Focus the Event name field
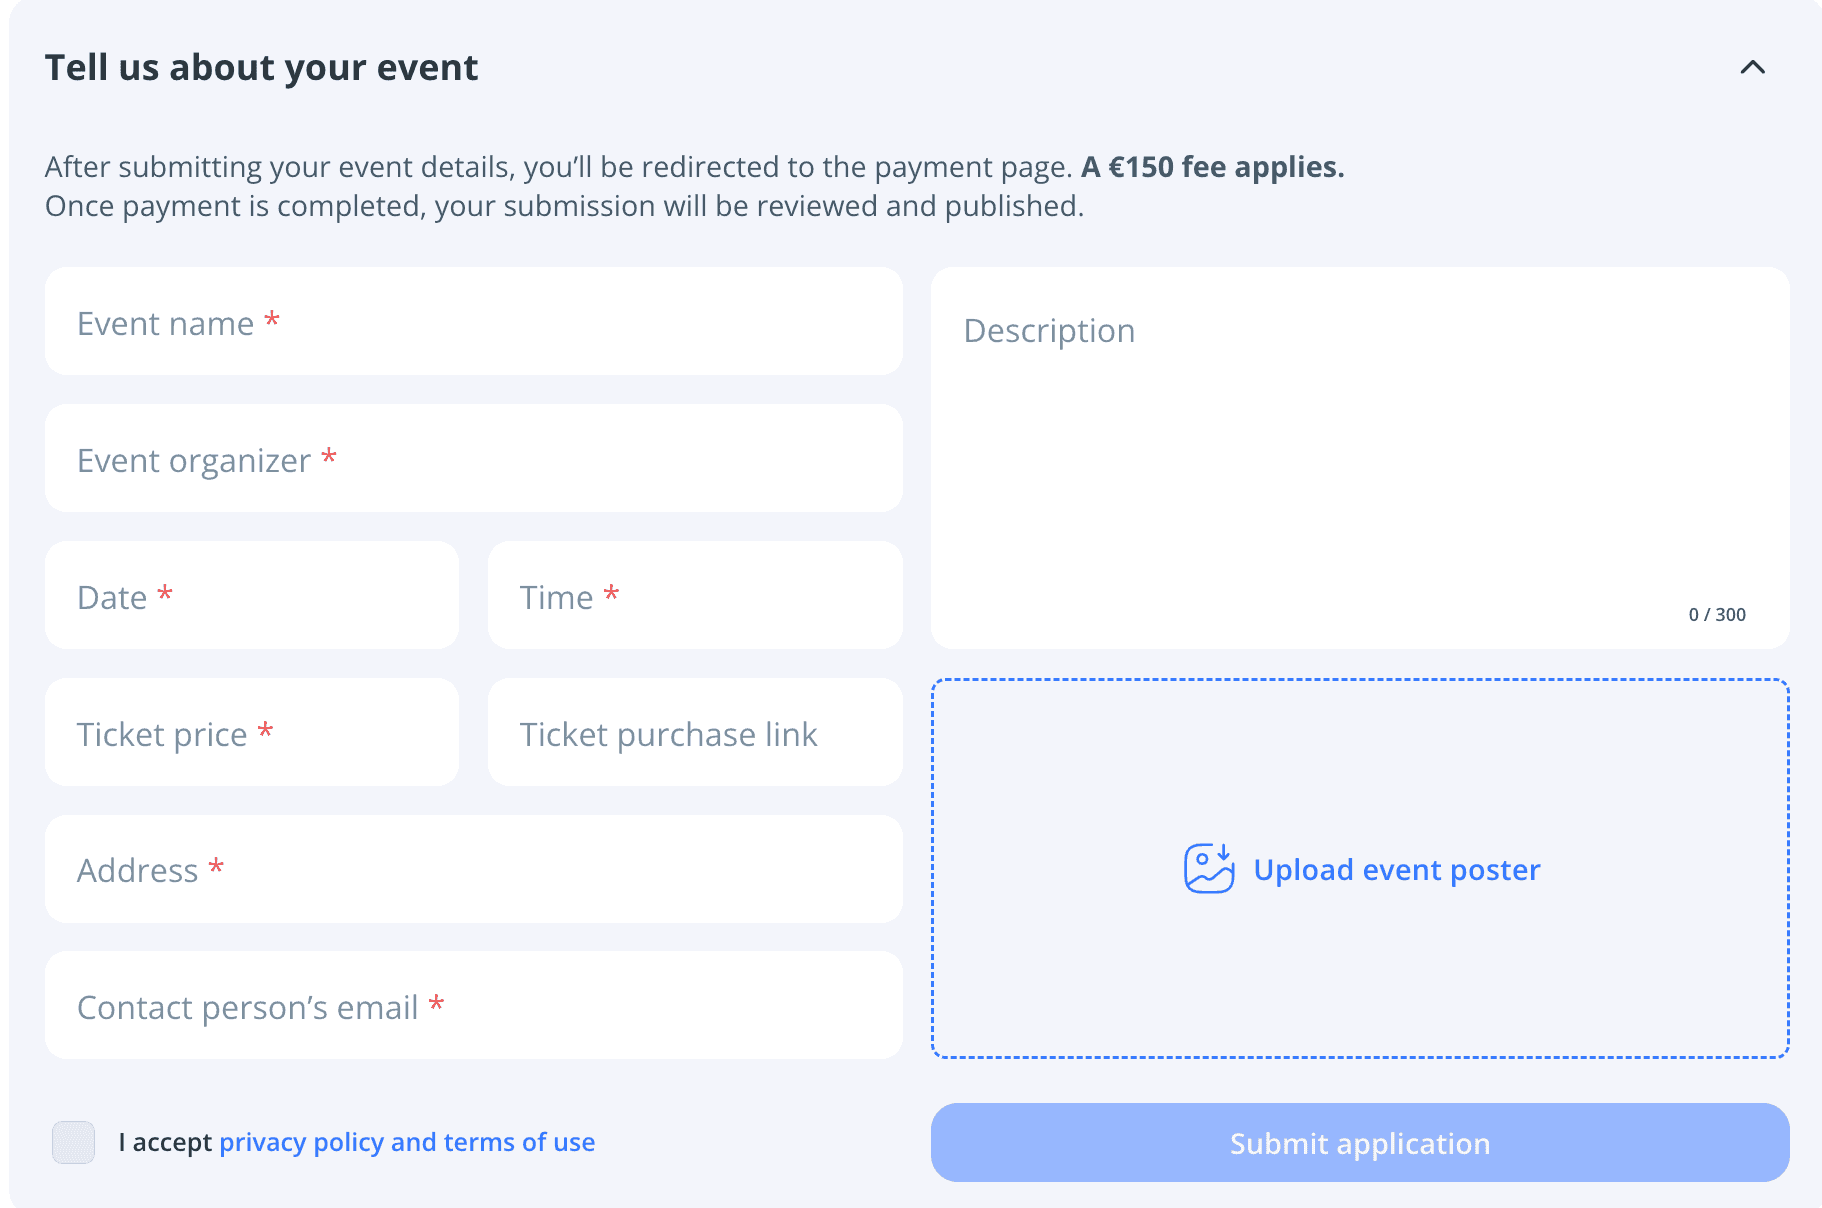Viewport: 1822px width, 1208px height. point(474,322)
